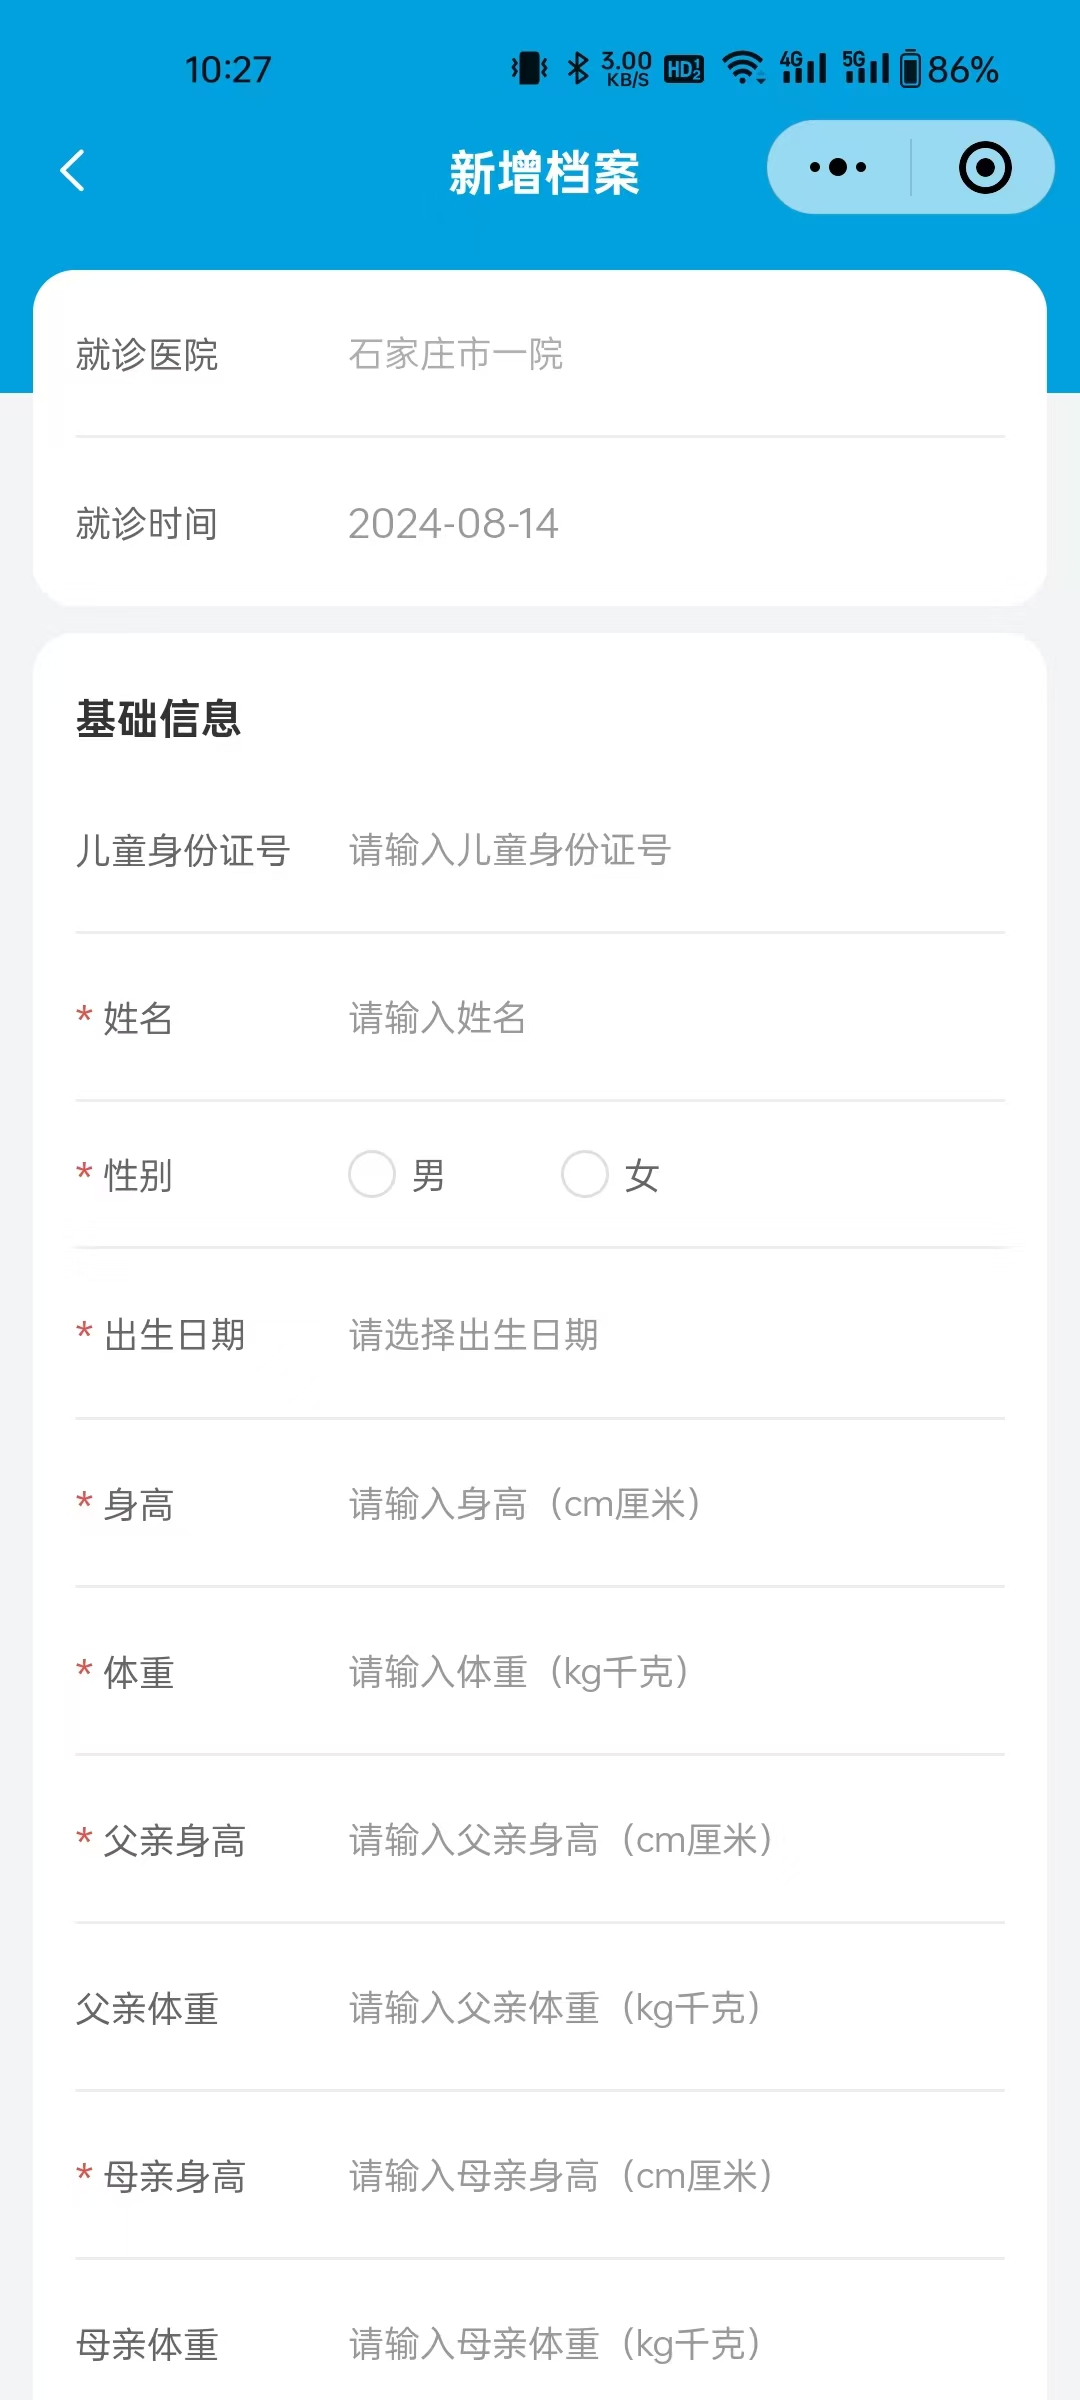The image size is (1080, 2400).
Task: Tap the mini program close circle icon
Action: click(985, 167)
